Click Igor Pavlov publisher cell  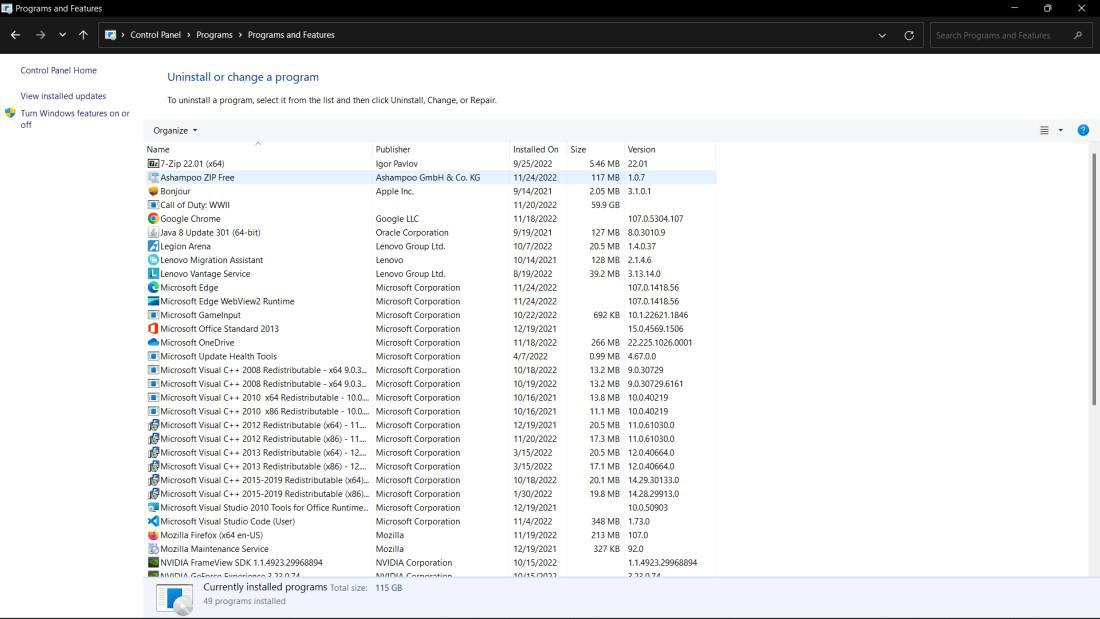click(396, 164)
